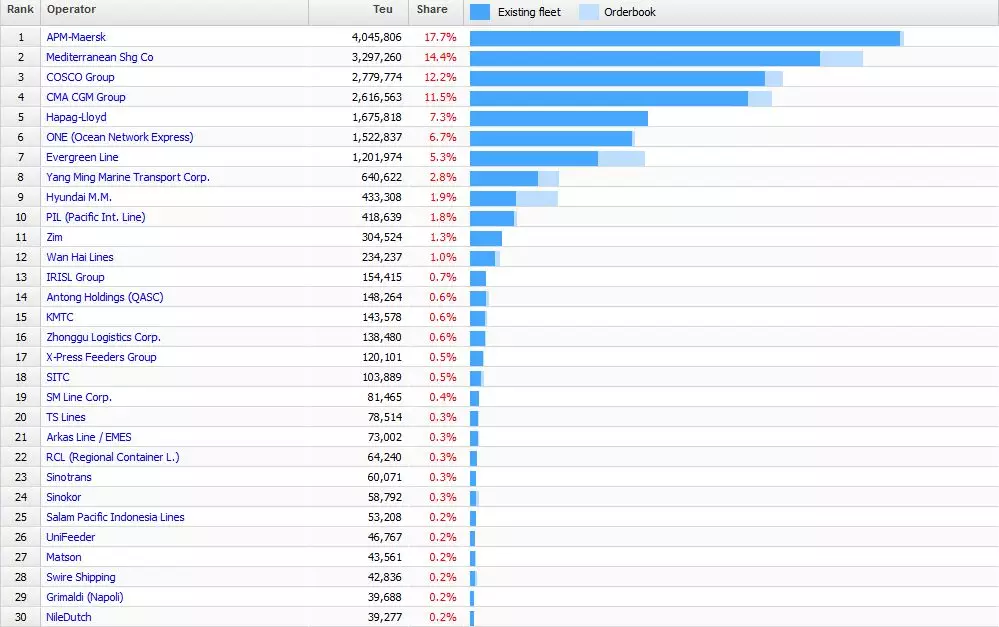999x627 pixels.
Task: Open the X-Press Feeders Group link
Action: pyautogui.click(x=101, y=357)
